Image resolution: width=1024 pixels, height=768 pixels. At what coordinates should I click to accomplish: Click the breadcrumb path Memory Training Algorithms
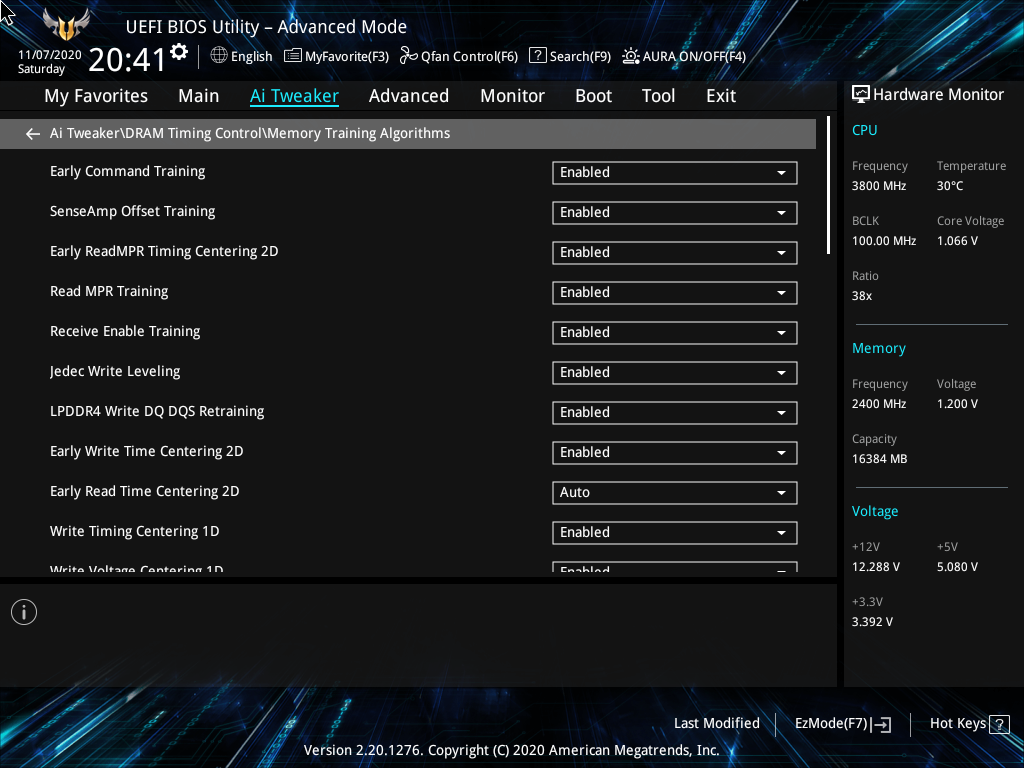pos(359,134)
